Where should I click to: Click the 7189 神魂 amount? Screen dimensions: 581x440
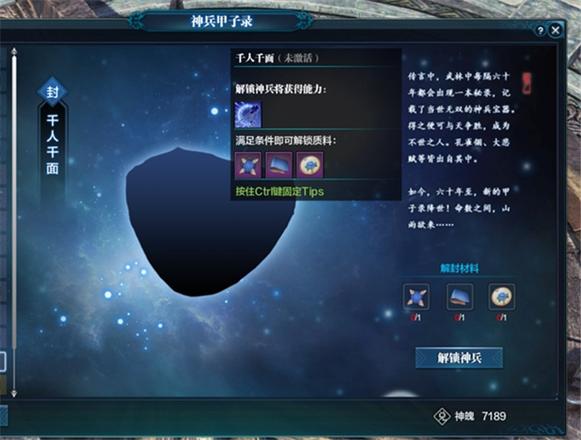pos(494,416)
